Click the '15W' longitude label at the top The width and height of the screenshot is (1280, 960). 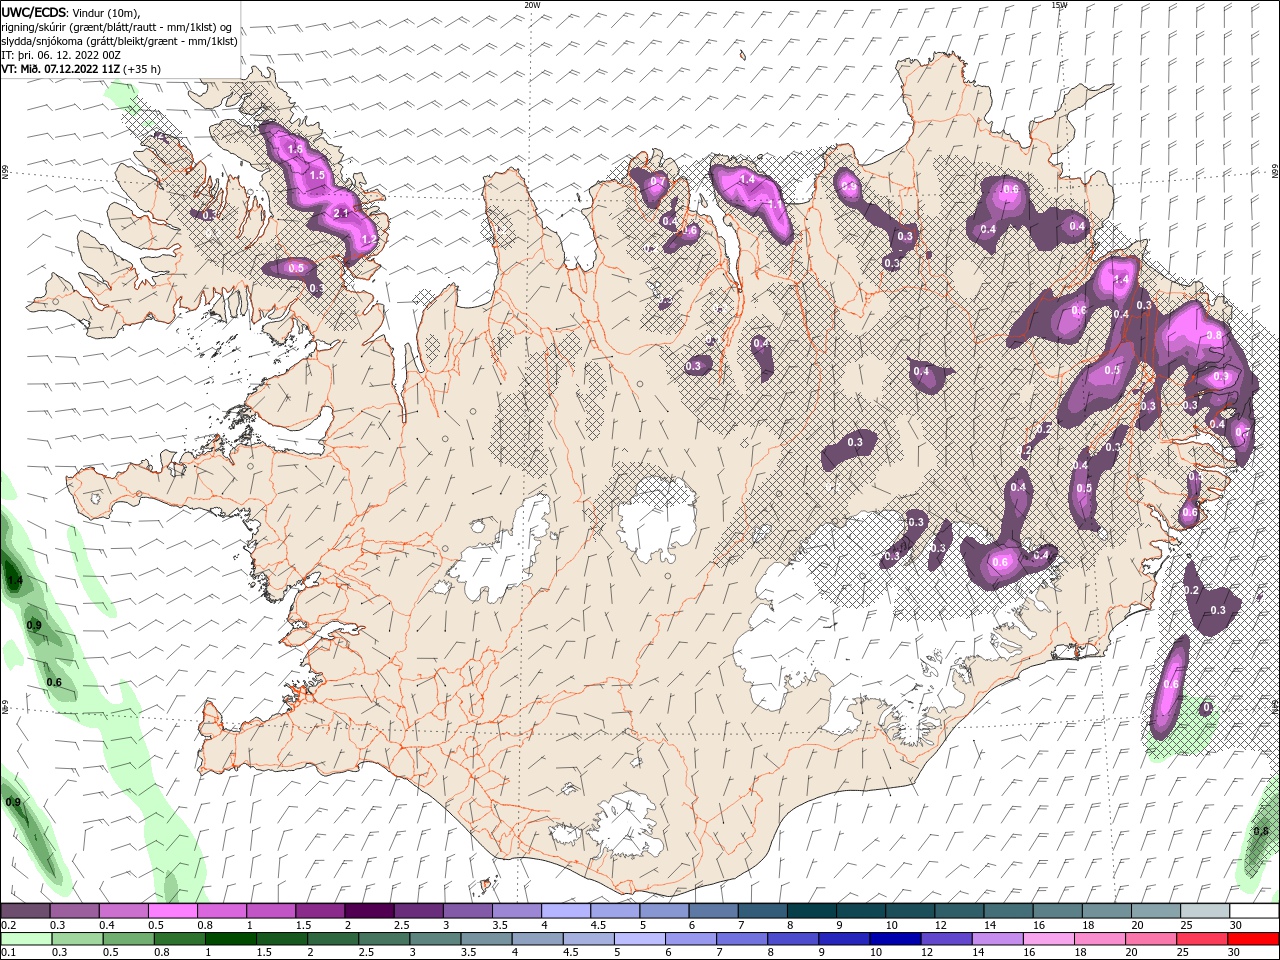click(x=1059, y=5)
